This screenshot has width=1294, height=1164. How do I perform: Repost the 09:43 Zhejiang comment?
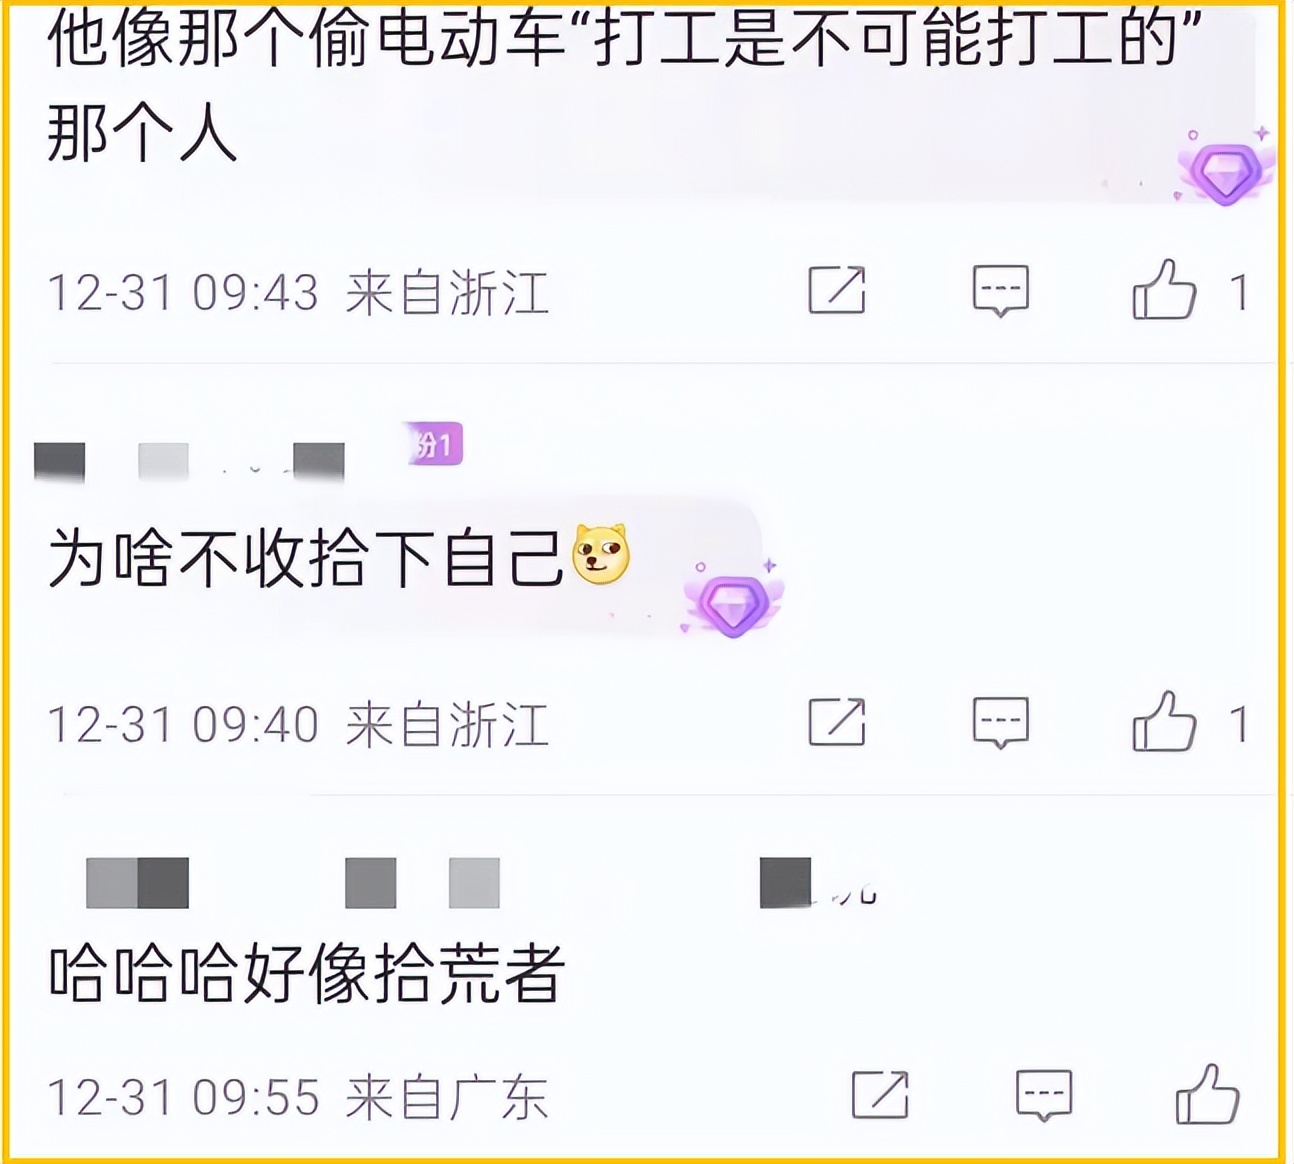(x=837, y=291)
